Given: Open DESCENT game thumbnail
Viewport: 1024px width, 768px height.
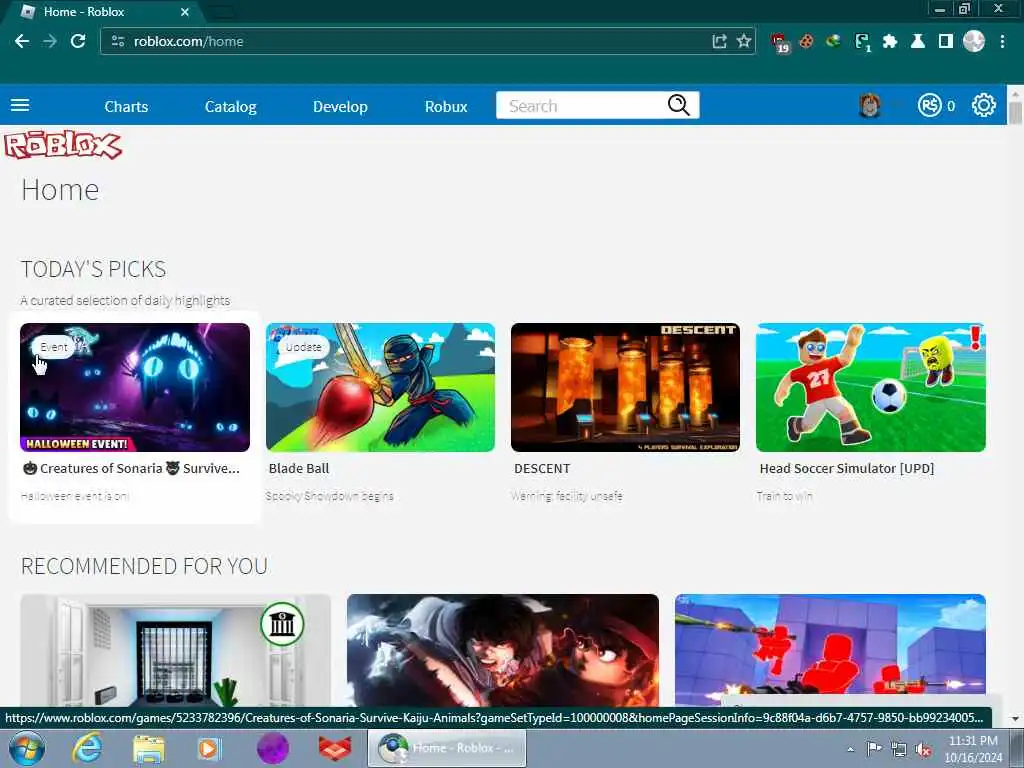Looking at the screenshot, I should [x=626, y=387].
